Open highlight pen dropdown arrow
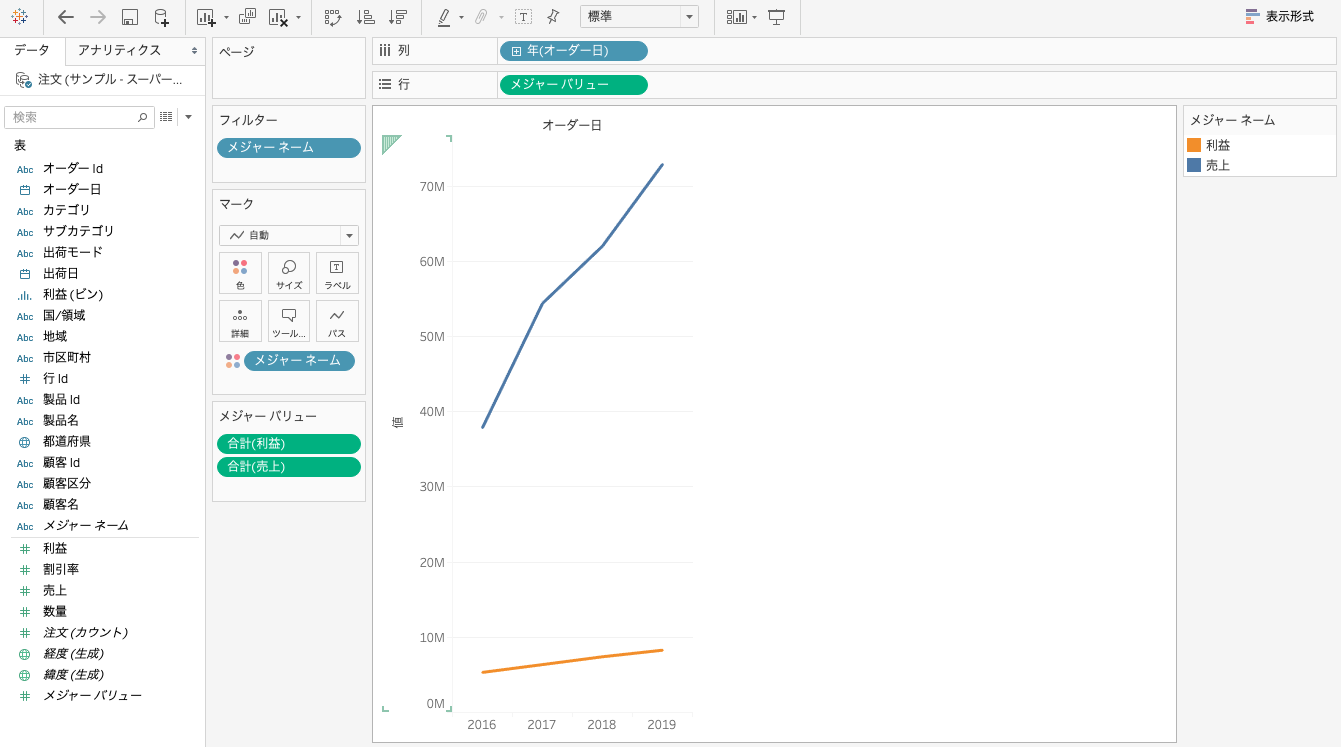1341x747 pixels. pyautogui.click(x=461, y=18)
